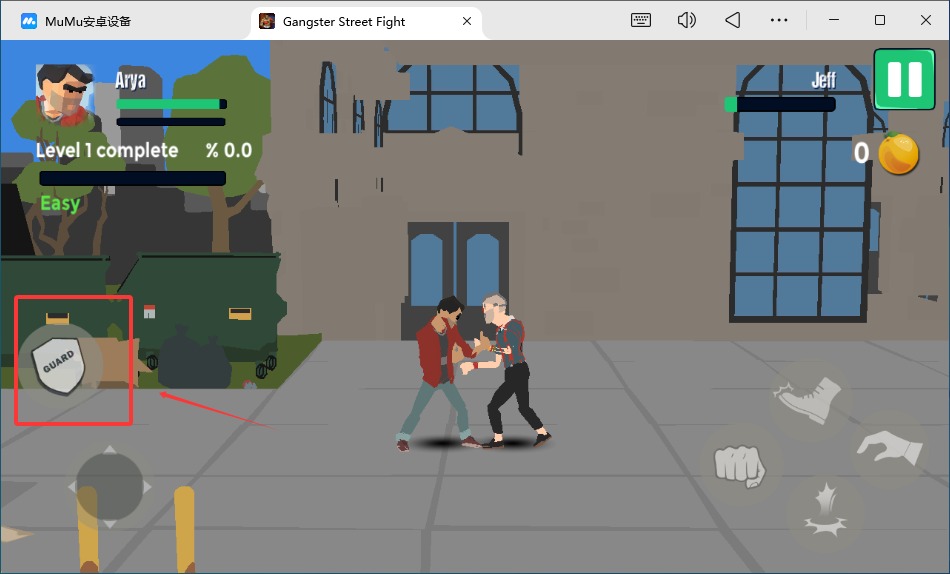Click the green Easy difficulty label
This screenshot has width=950, height=574.
(x=60, y=204)
